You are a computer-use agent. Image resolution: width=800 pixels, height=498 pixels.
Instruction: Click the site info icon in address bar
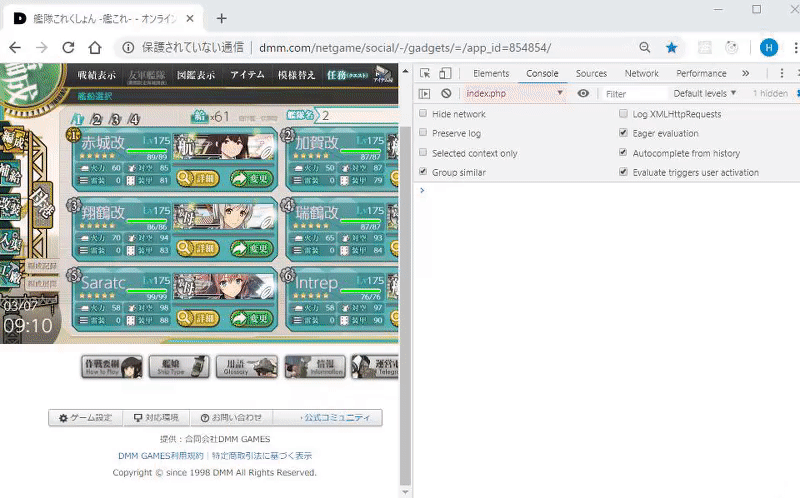click(128, 47)
